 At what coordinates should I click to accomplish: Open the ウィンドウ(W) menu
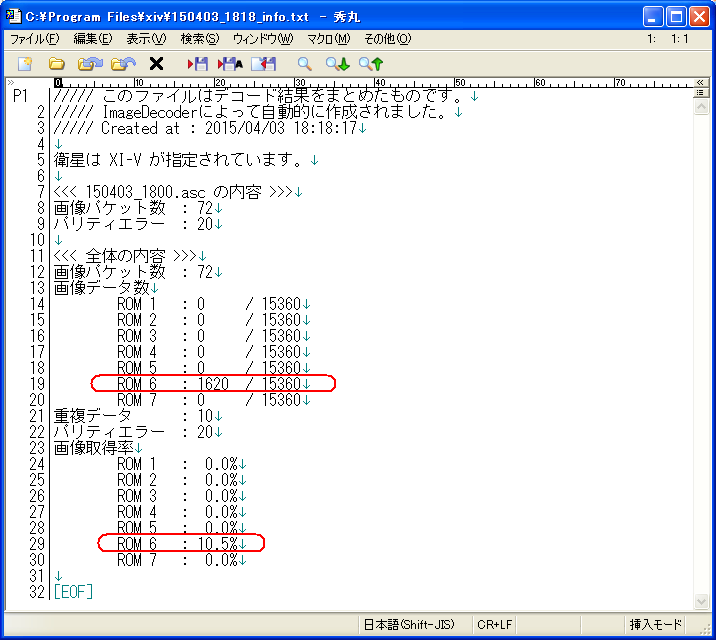point(263,39)
